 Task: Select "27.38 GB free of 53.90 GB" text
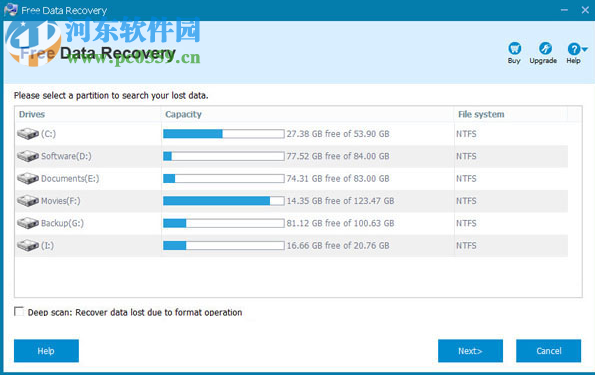(x=338, y=134)
